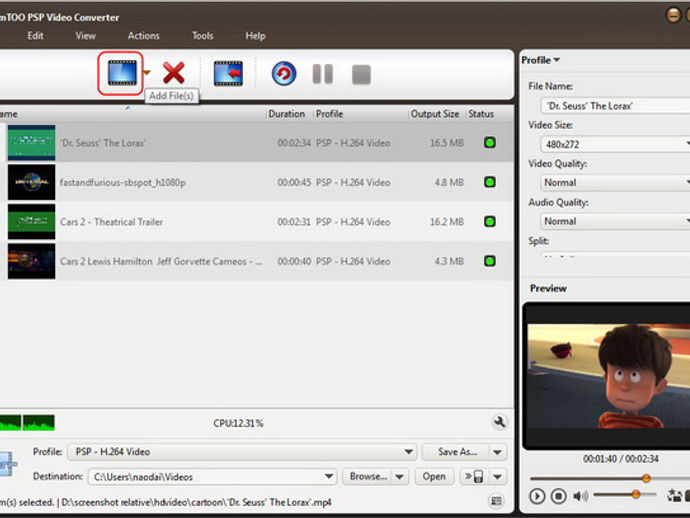
Task: Open the Add File(s) dropdown arrow
Action: (147, 73)
